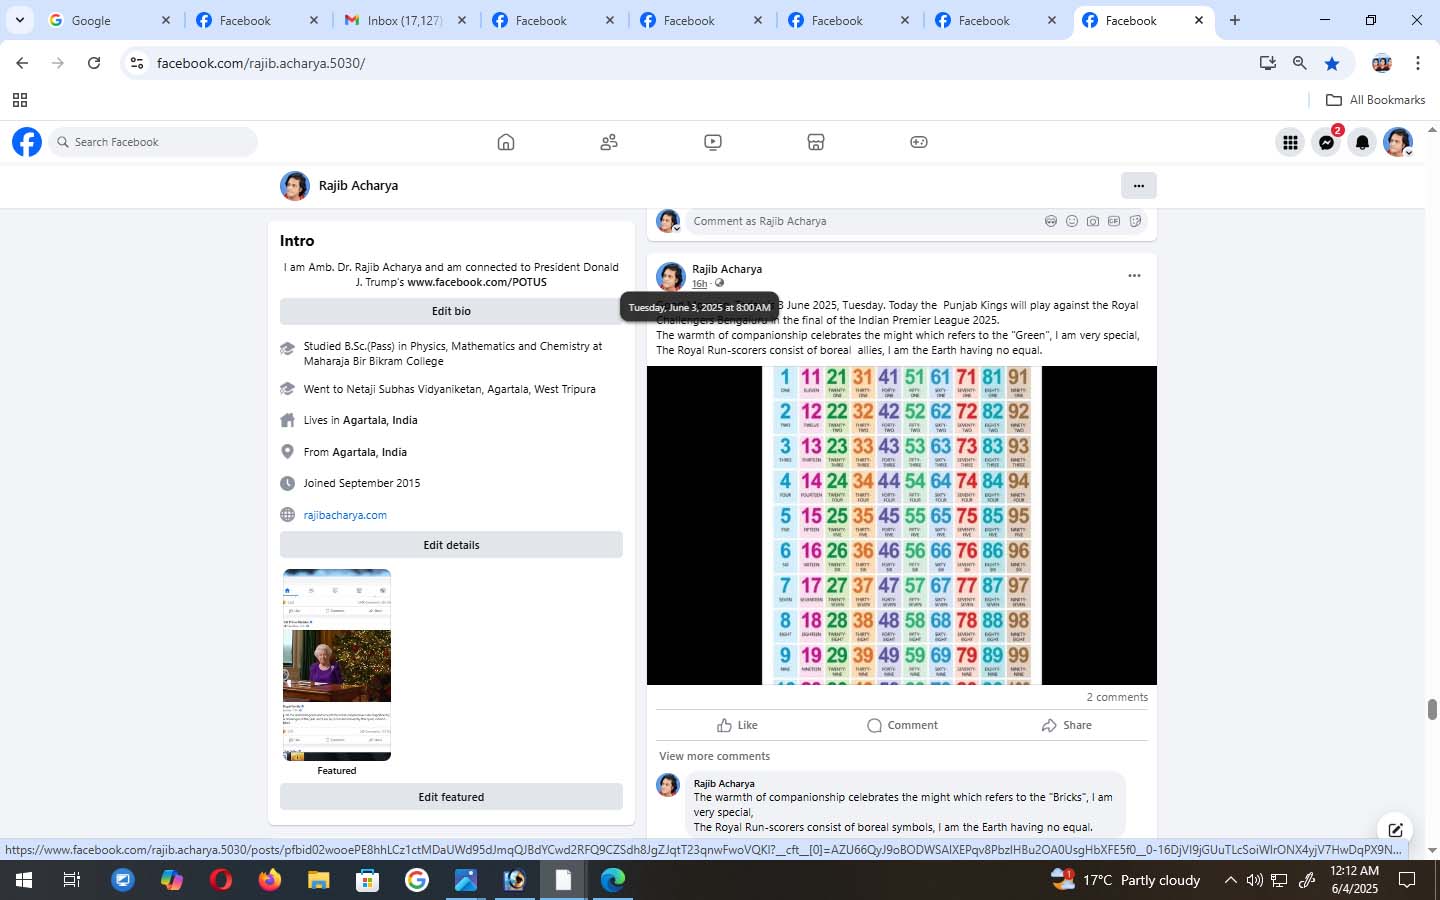Open the Facebook menu grid icon
The width and height of the screenshot is (1440, 900).
(x=1290, y=143)
